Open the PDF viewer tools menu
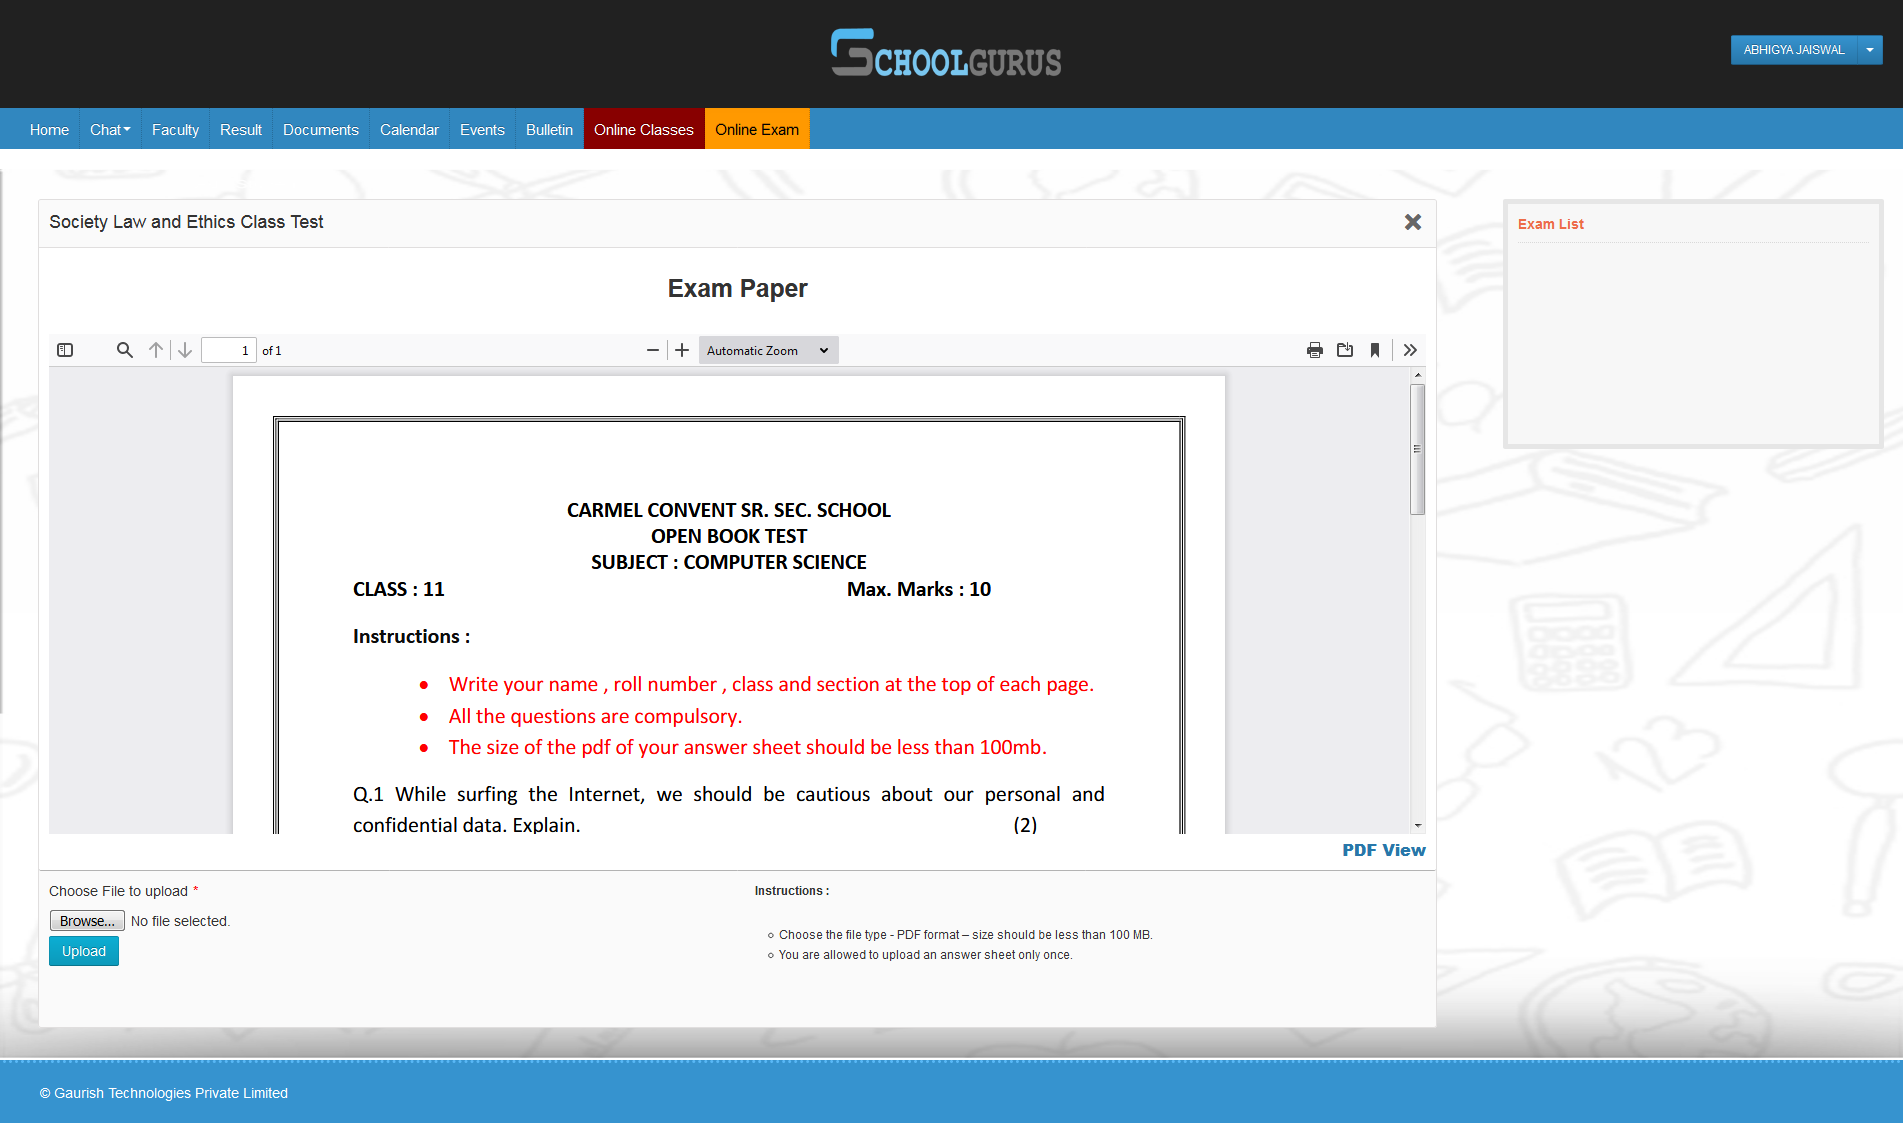The image size is (1903, 1123). pyautogui.click(x=1410, y=350)
